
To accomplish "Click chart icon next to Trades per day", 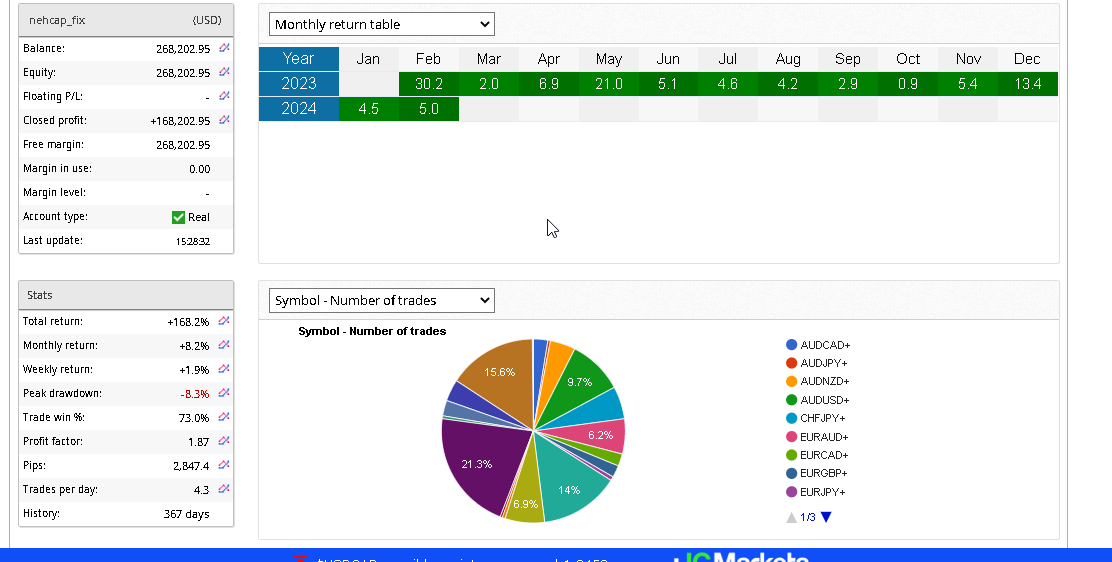I will click(224, 489).
